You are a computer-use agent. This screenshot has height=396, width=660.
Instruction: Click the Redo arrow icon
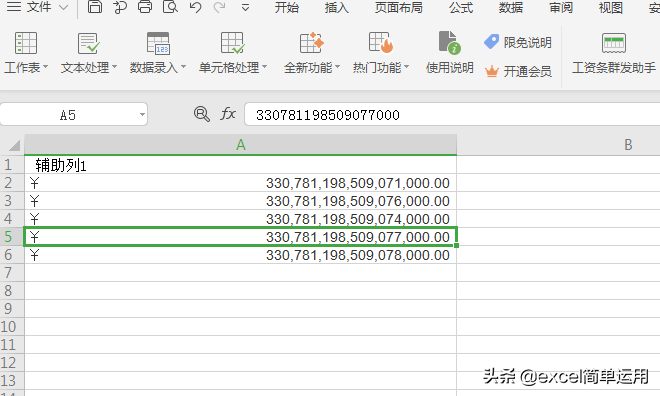pyautogui.click(x=219, y=7)
